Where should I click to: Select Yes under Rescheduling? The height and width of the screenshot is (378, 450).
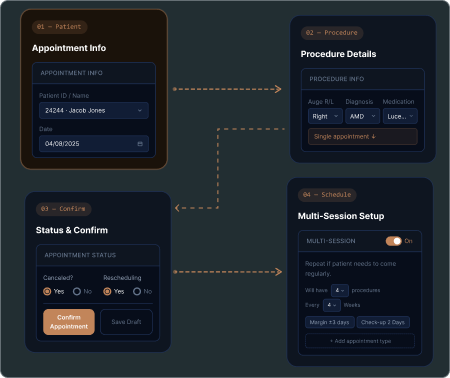click(107, 292)
